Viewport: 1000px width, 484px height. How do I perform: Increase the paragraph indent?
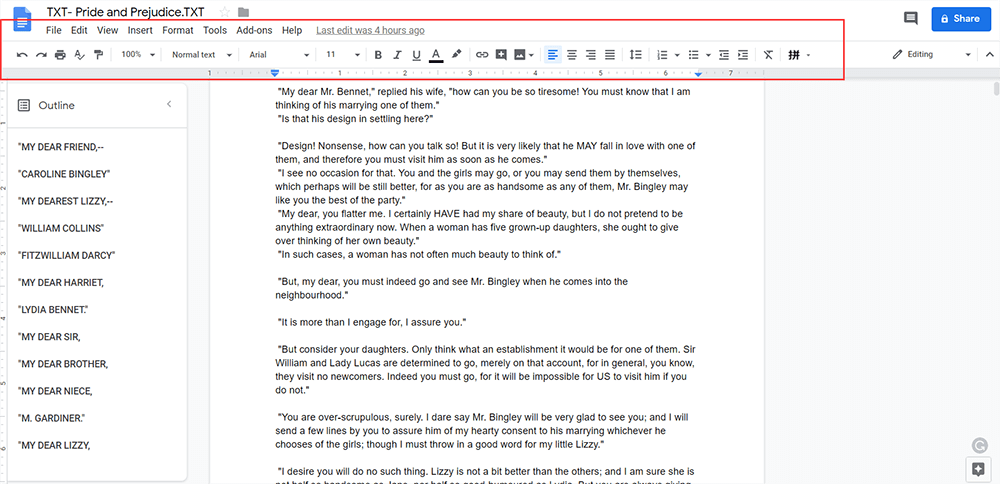click(743, 55)
